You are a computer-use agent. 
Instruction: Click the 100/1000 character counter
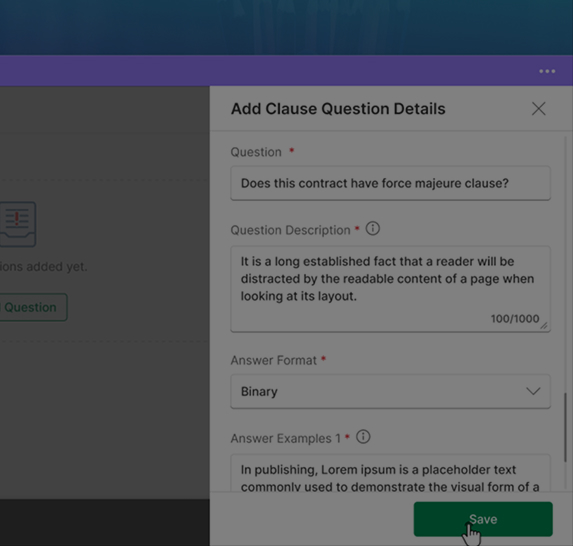coord(515,319)
